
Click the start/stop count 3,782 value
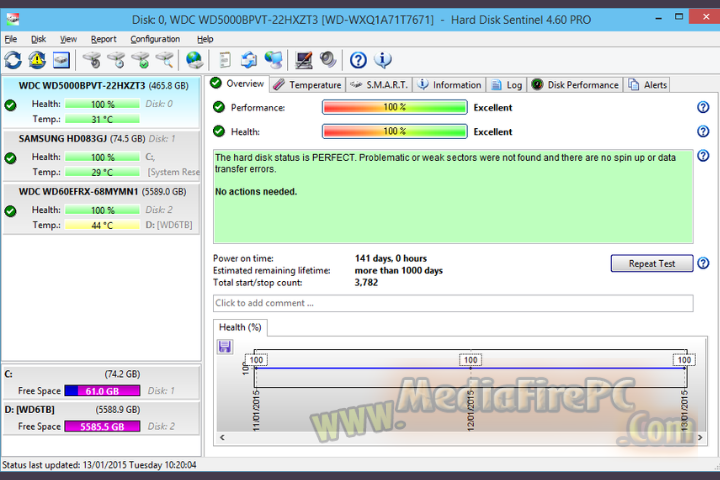tap(366, 282)
